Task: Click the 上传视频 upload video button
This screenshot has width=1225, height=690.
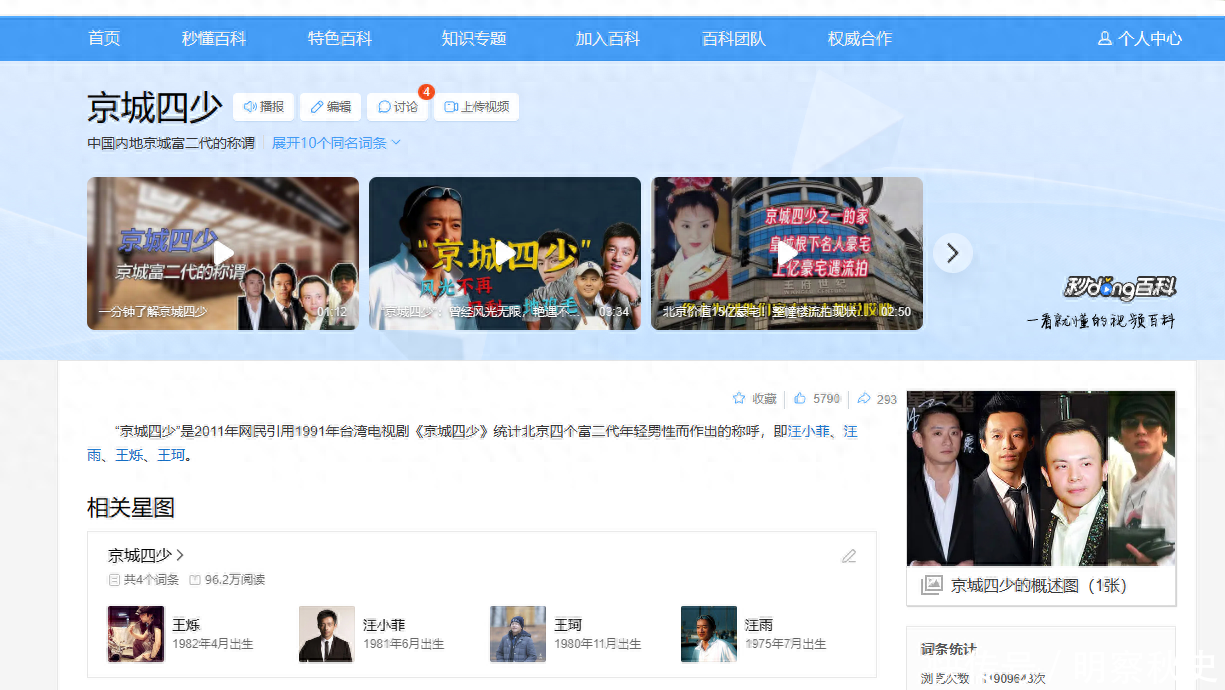Action: pos(476,107)
